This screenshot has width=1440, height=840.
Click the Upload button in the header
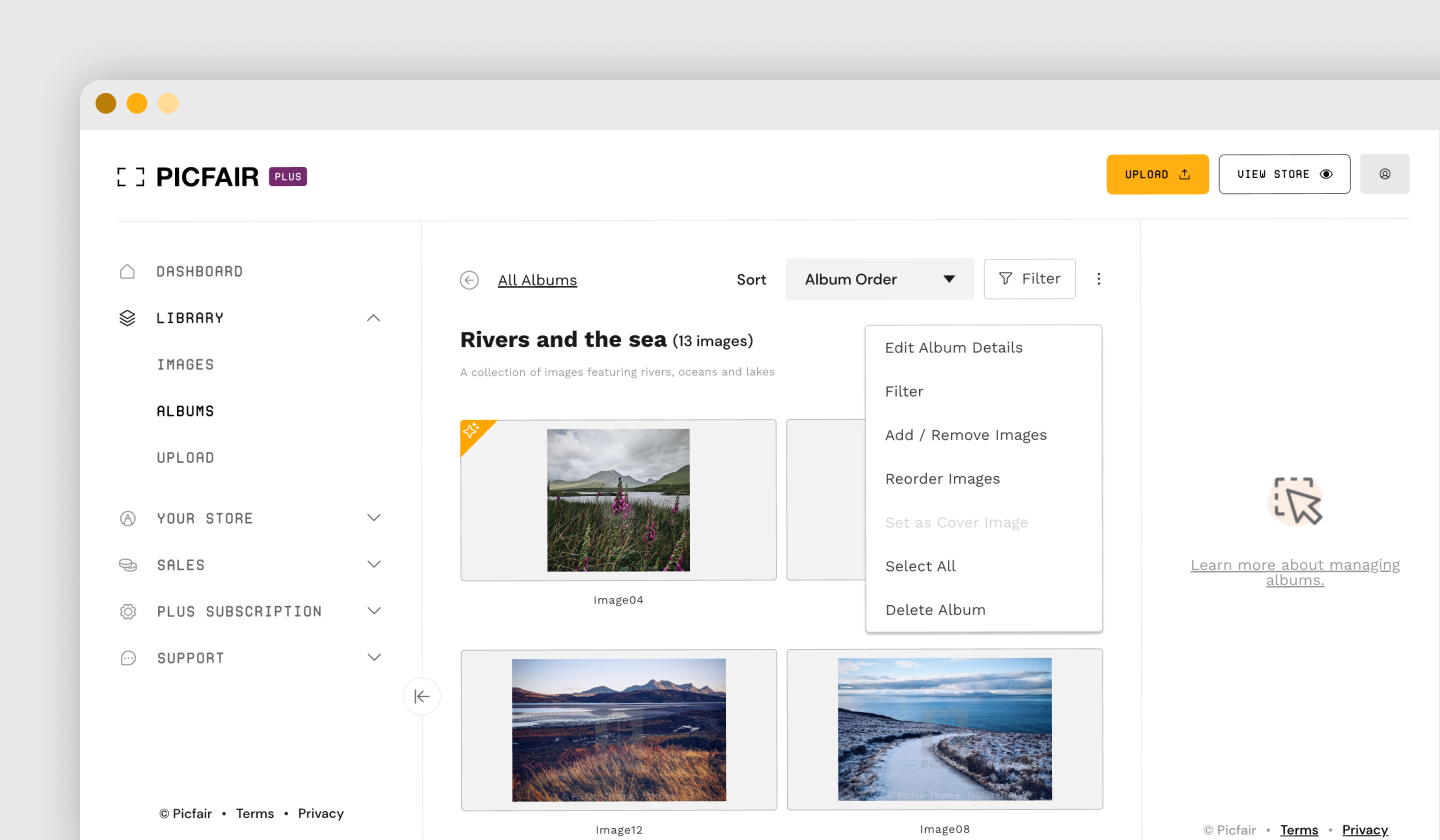coord(1158,174)
